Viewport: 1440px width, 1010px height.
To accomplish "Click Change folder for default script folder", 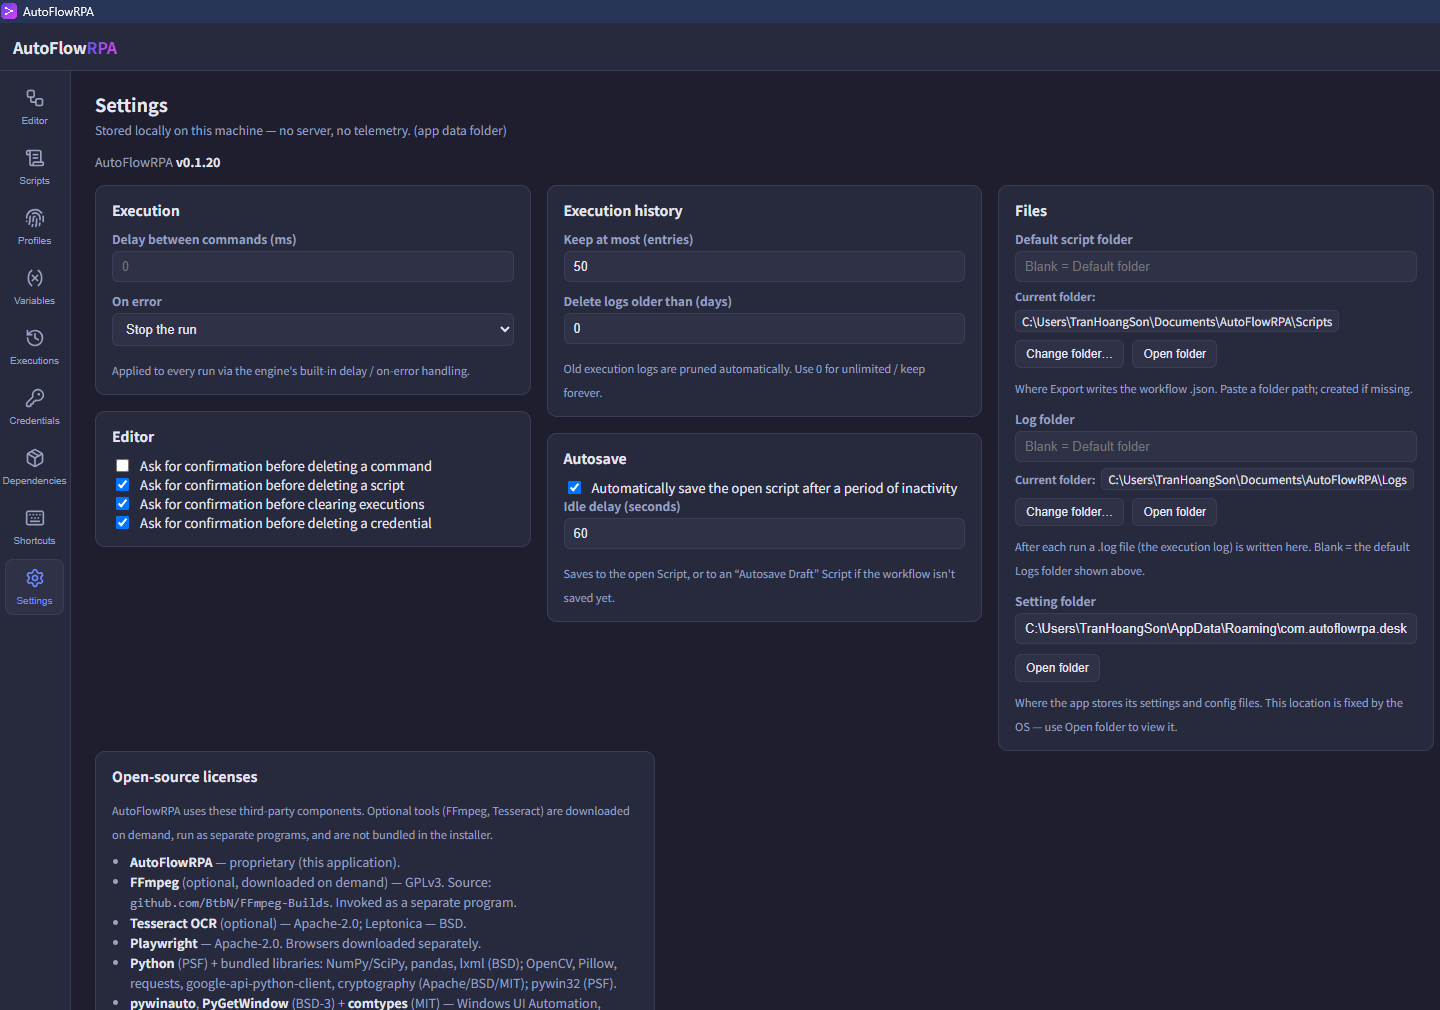I will [x=1069, y=354].
